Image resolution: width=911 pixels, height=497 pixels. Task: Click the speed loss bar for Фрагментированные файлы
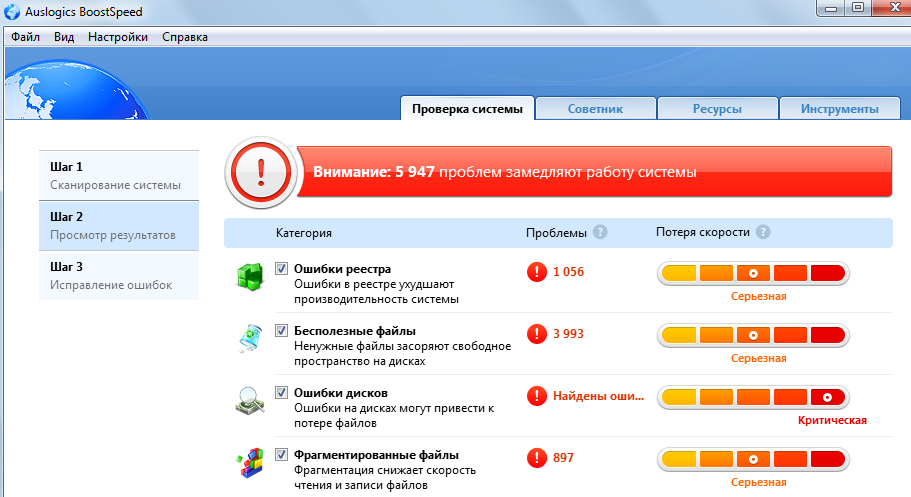[x=754, y=459]
